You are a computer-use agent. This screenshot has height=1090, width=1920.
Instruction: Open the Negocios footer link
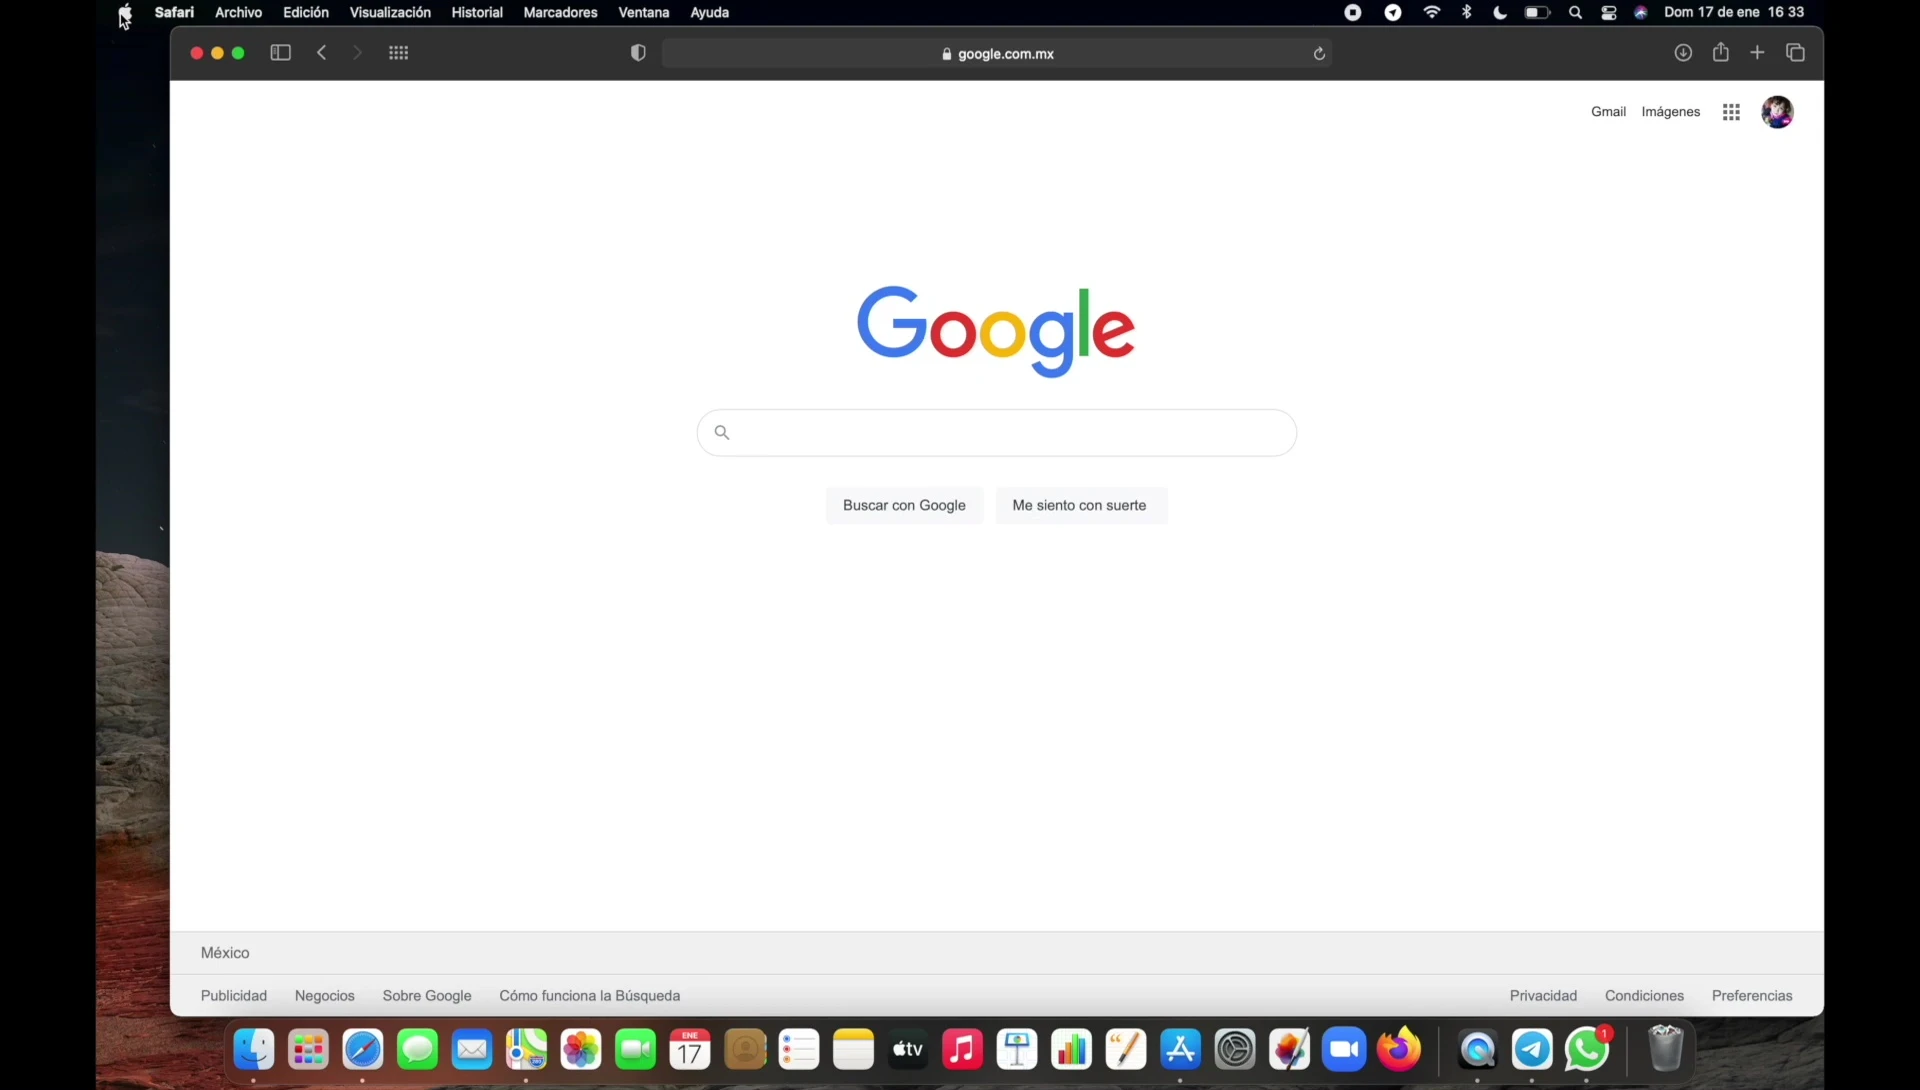(325, 996)
